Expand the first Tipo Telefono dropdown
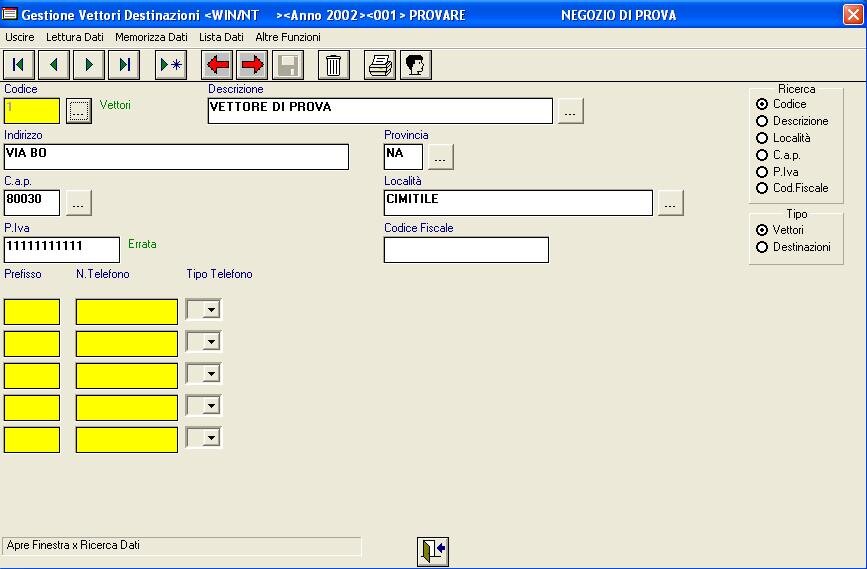Viewport: 867px width, 569px height. pyautogui.click(x=210, y=311)
